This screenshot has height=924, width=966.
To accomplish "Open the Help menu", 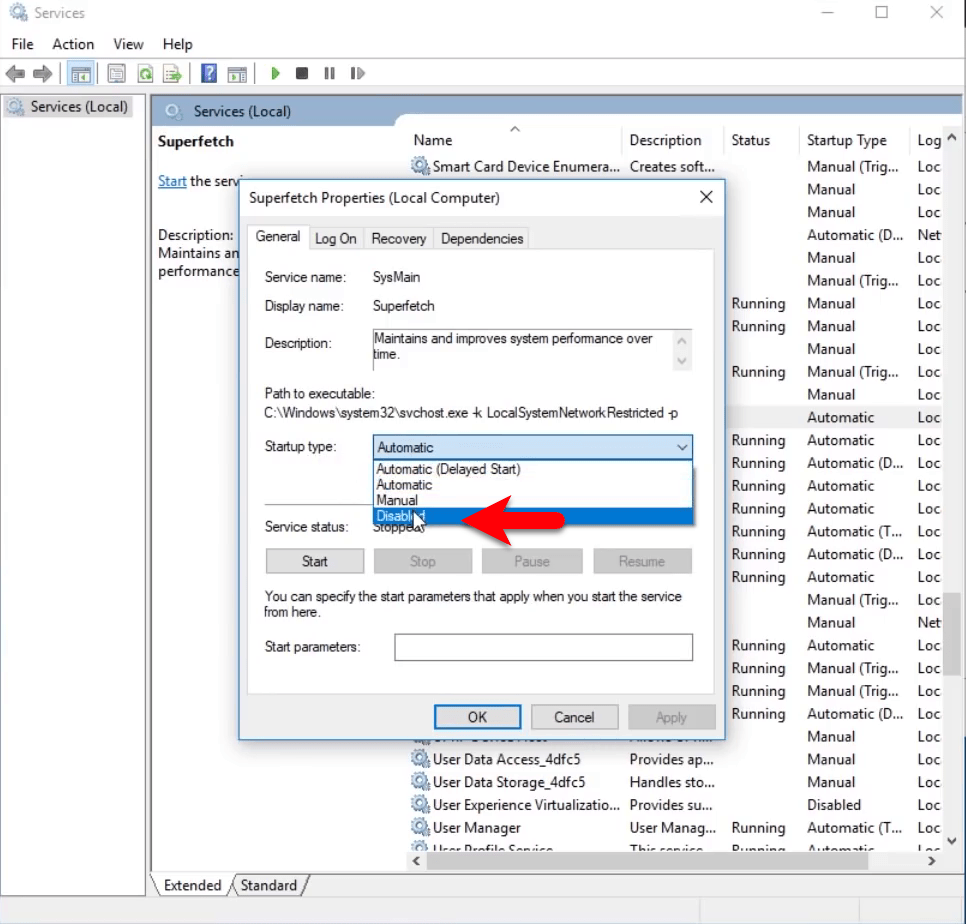I will (x=177, y=44).
